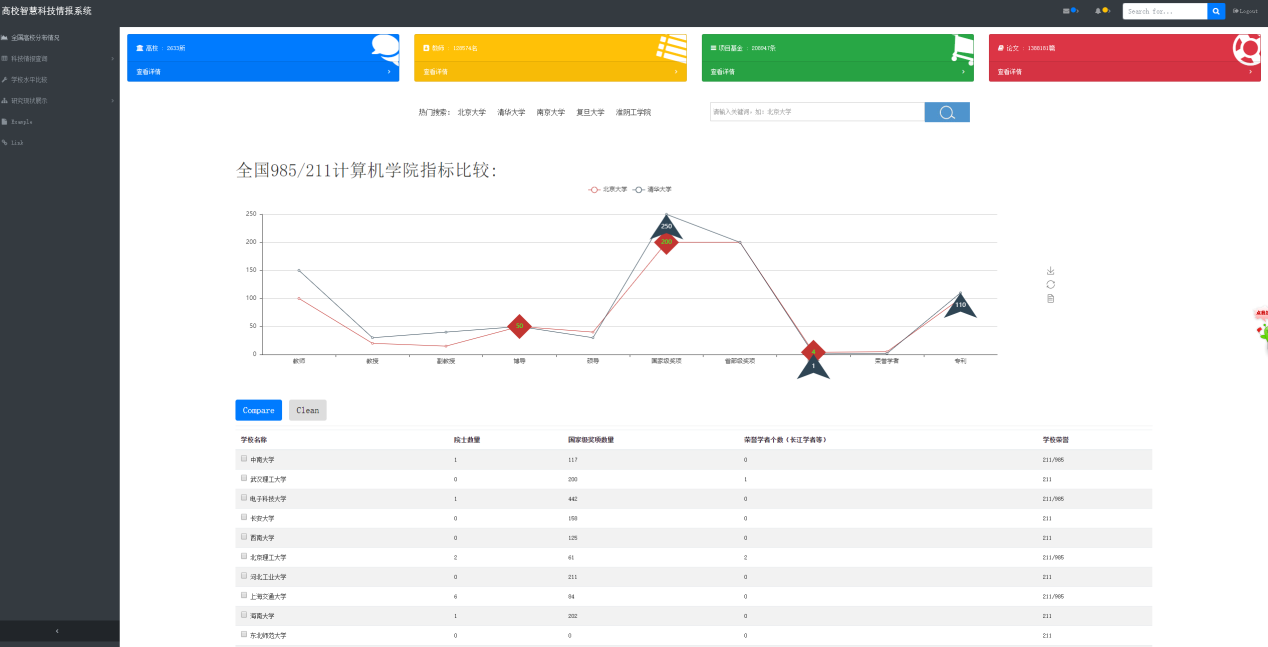Image resolution: width=1268 pixels, height=647 pixels.
Task: Click the gray Clean button
Action: [308, 410]
